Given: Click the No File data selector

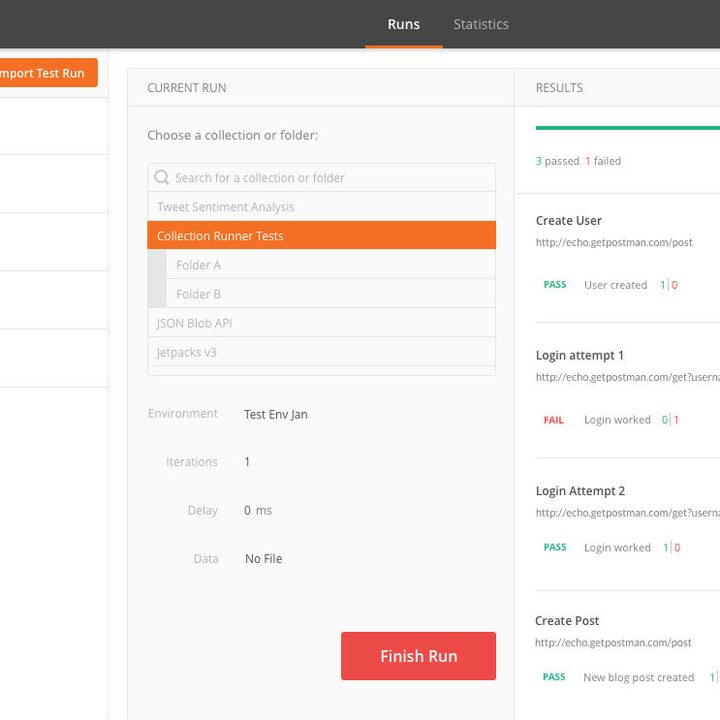Looking at the screenshot, I should coord(264,558).
